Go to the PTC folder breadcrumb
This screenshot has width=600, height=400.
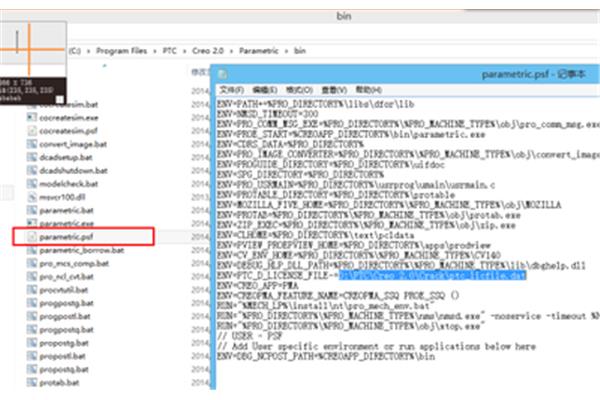tap(170, 51)
